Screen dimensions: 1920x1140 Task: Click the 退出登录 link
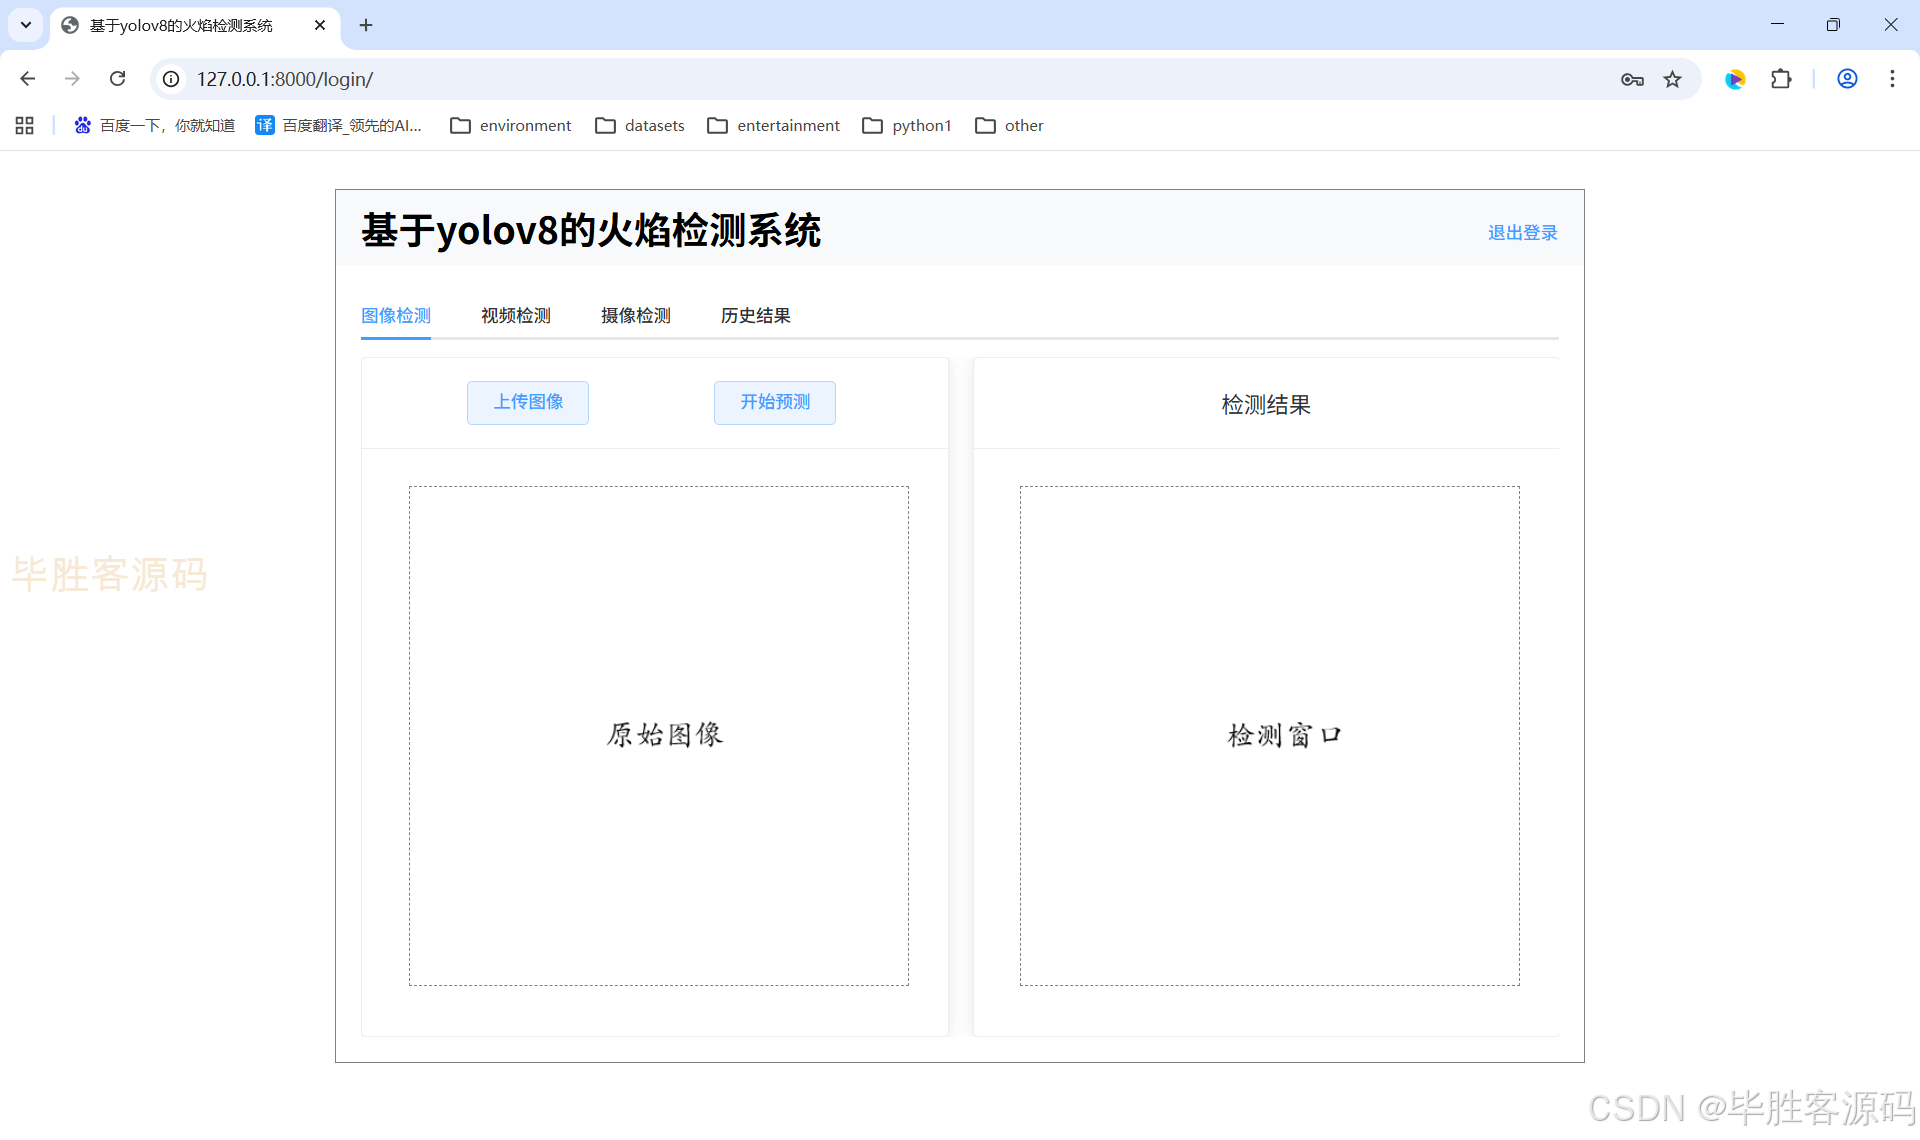[1522, 233]
